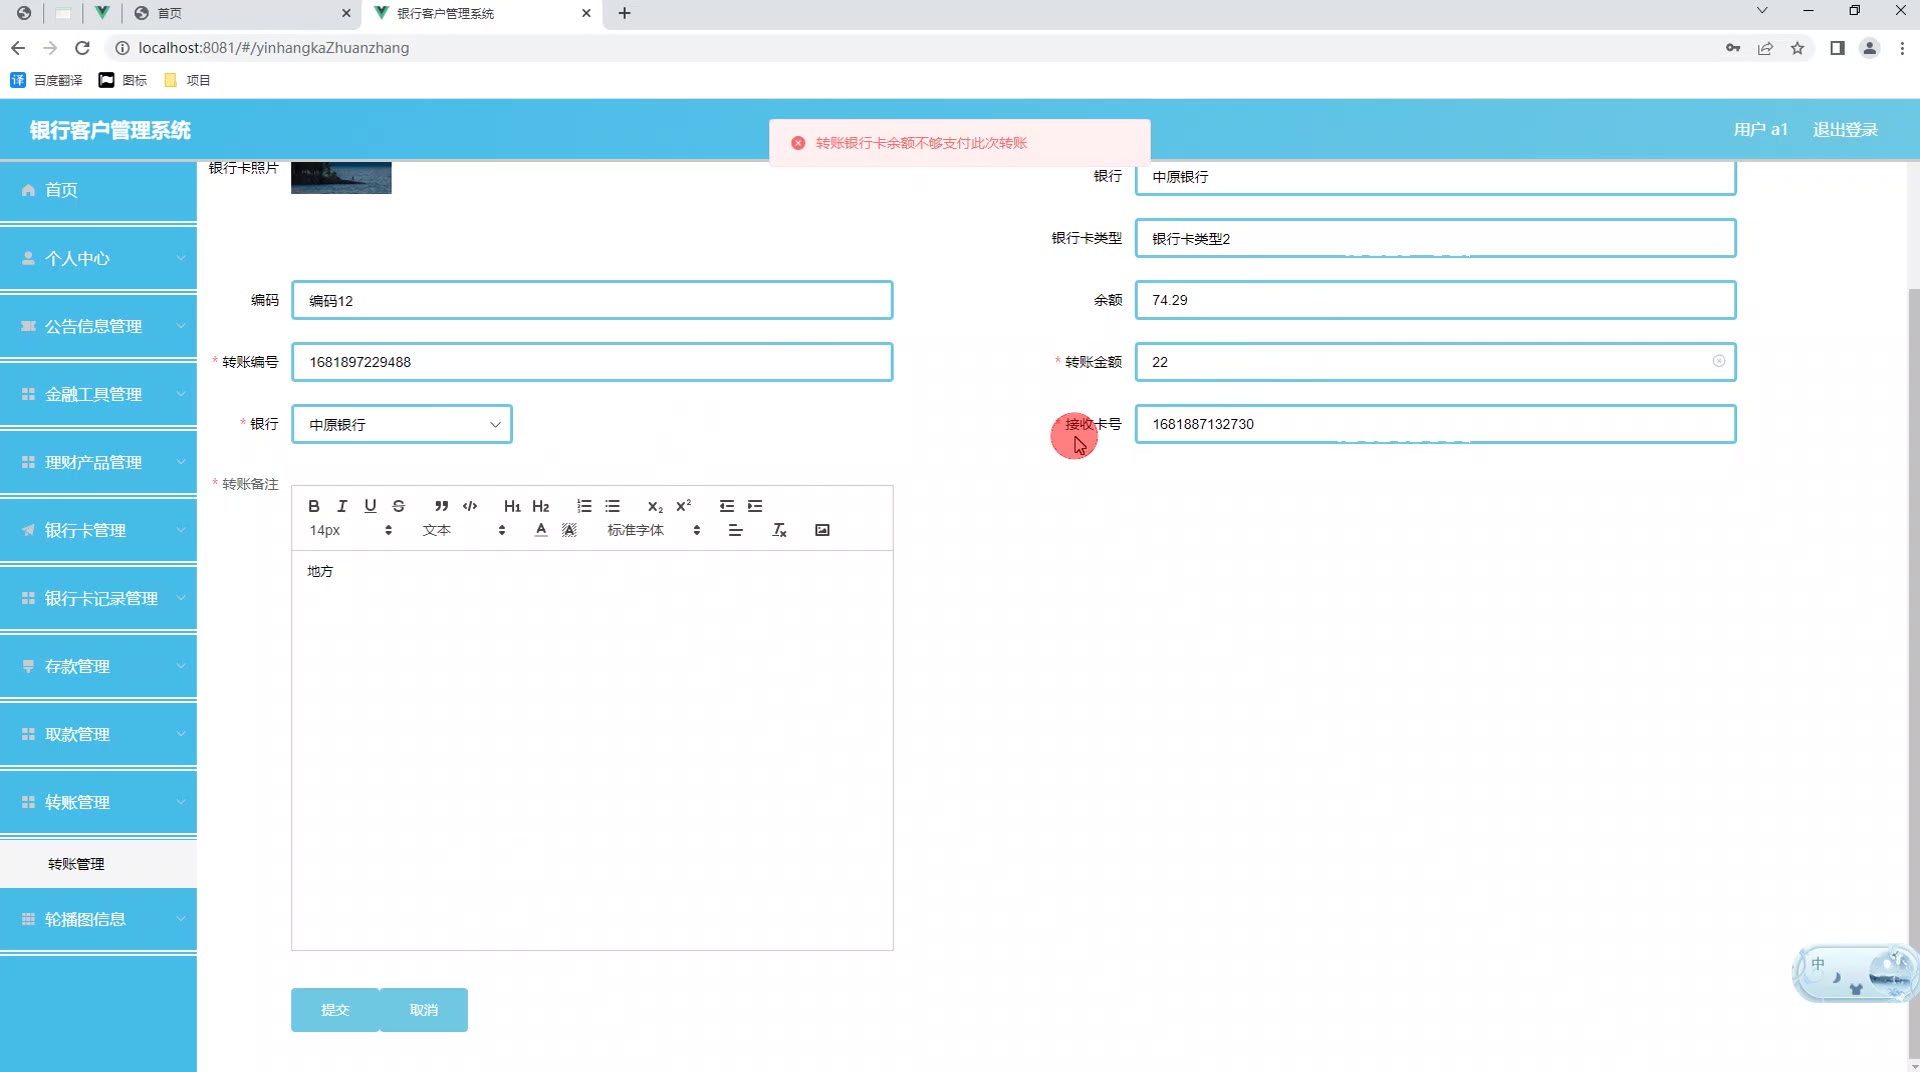
Task: Expand the 银行卡管理 sidebar menu
Action: (98, 530)
